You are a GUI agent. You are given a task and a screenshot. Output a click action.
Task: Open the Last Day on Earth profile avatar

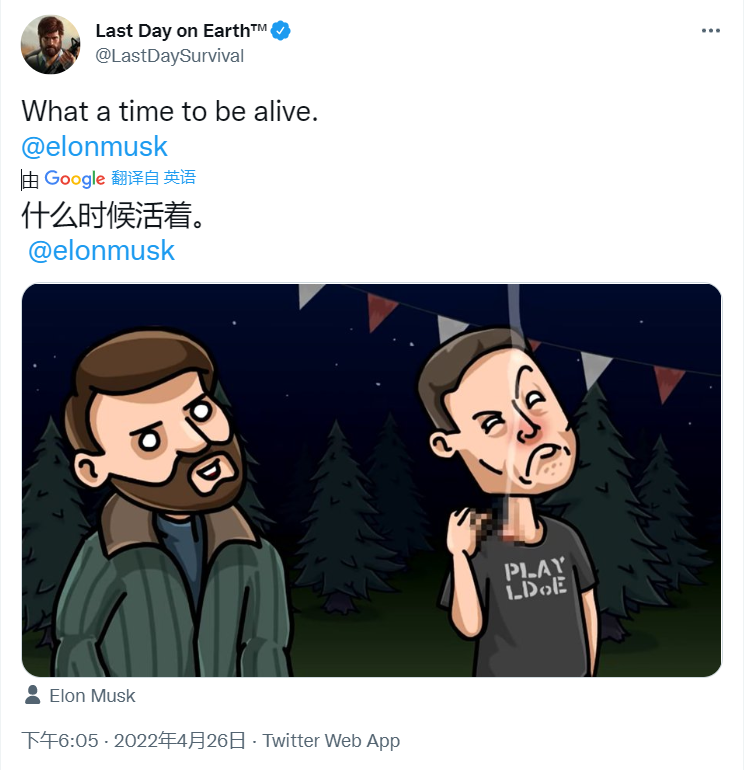(50, 45)
